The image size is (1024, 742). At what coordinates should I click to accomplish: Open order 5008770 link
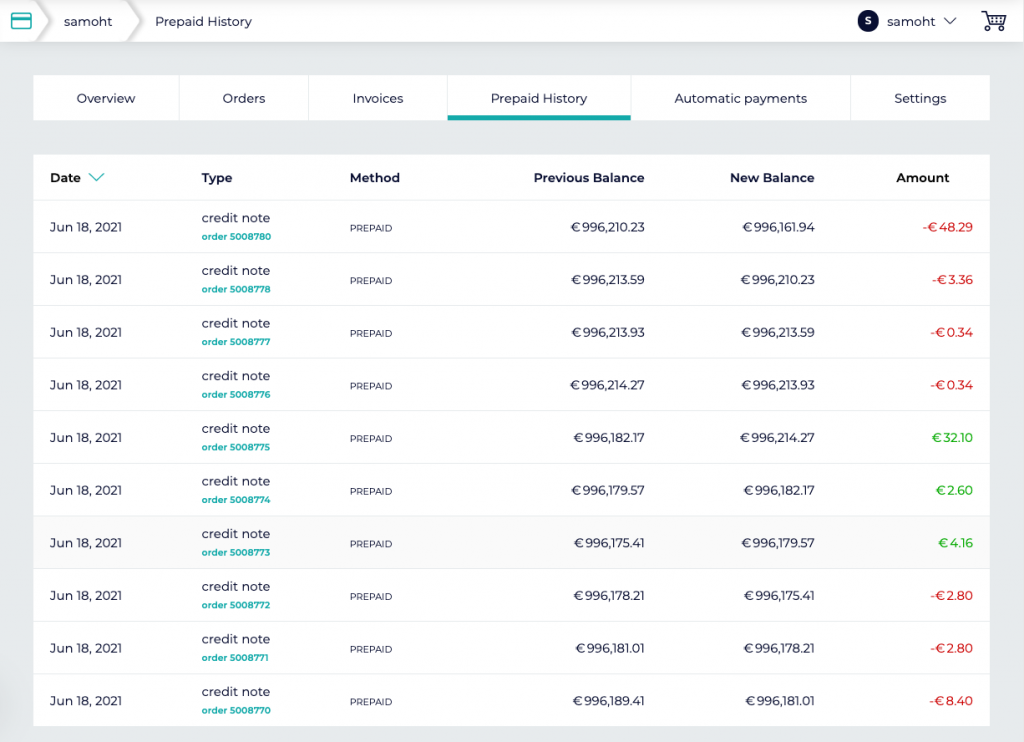236,711
